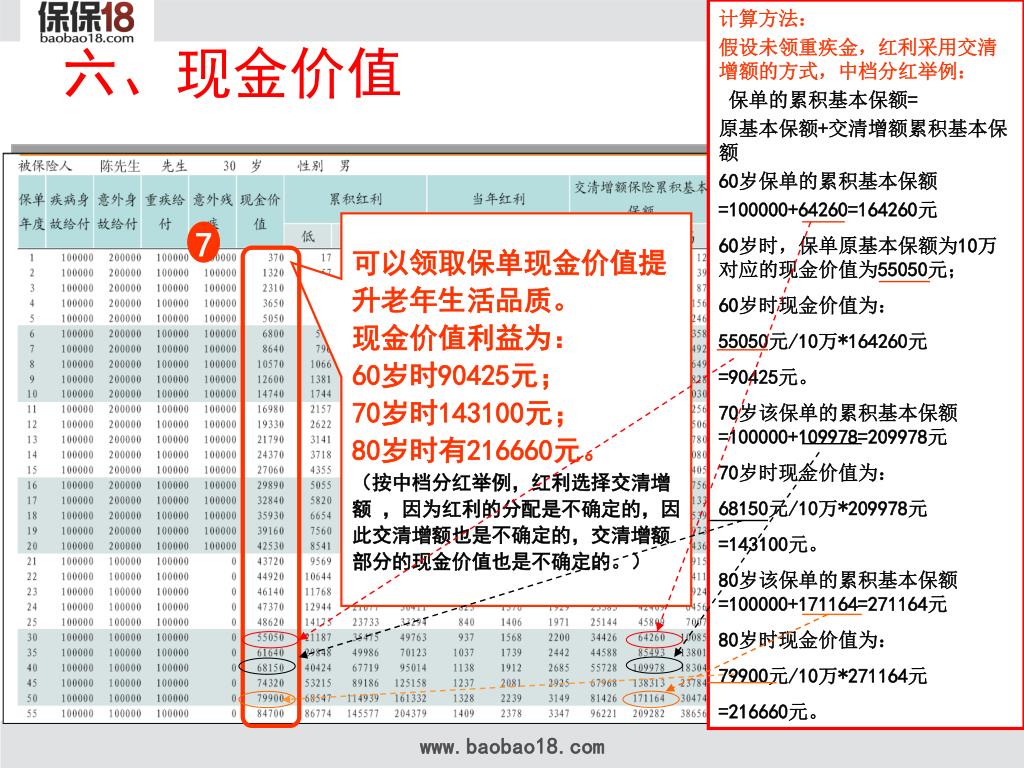This screenshot has height=768, width=1024.
Task: Select cash value cell 48620
Action: pos(270,622)
